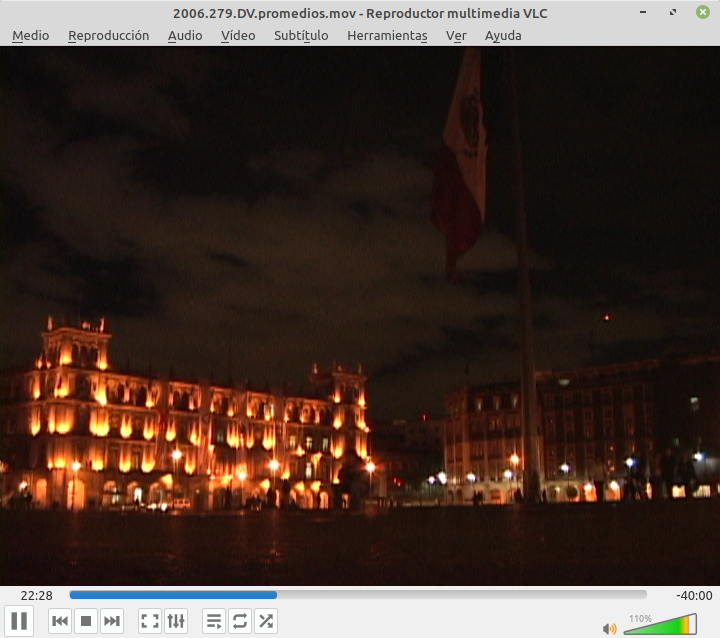Expand the Vídeo menu

click(238, 36)
